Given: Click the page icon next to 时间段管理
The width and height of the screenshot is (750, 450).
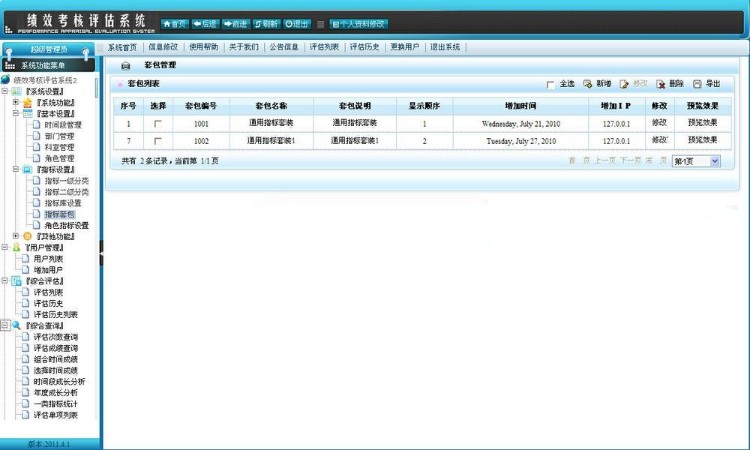Looking at the screenshot, I should (x=37, y=125).
